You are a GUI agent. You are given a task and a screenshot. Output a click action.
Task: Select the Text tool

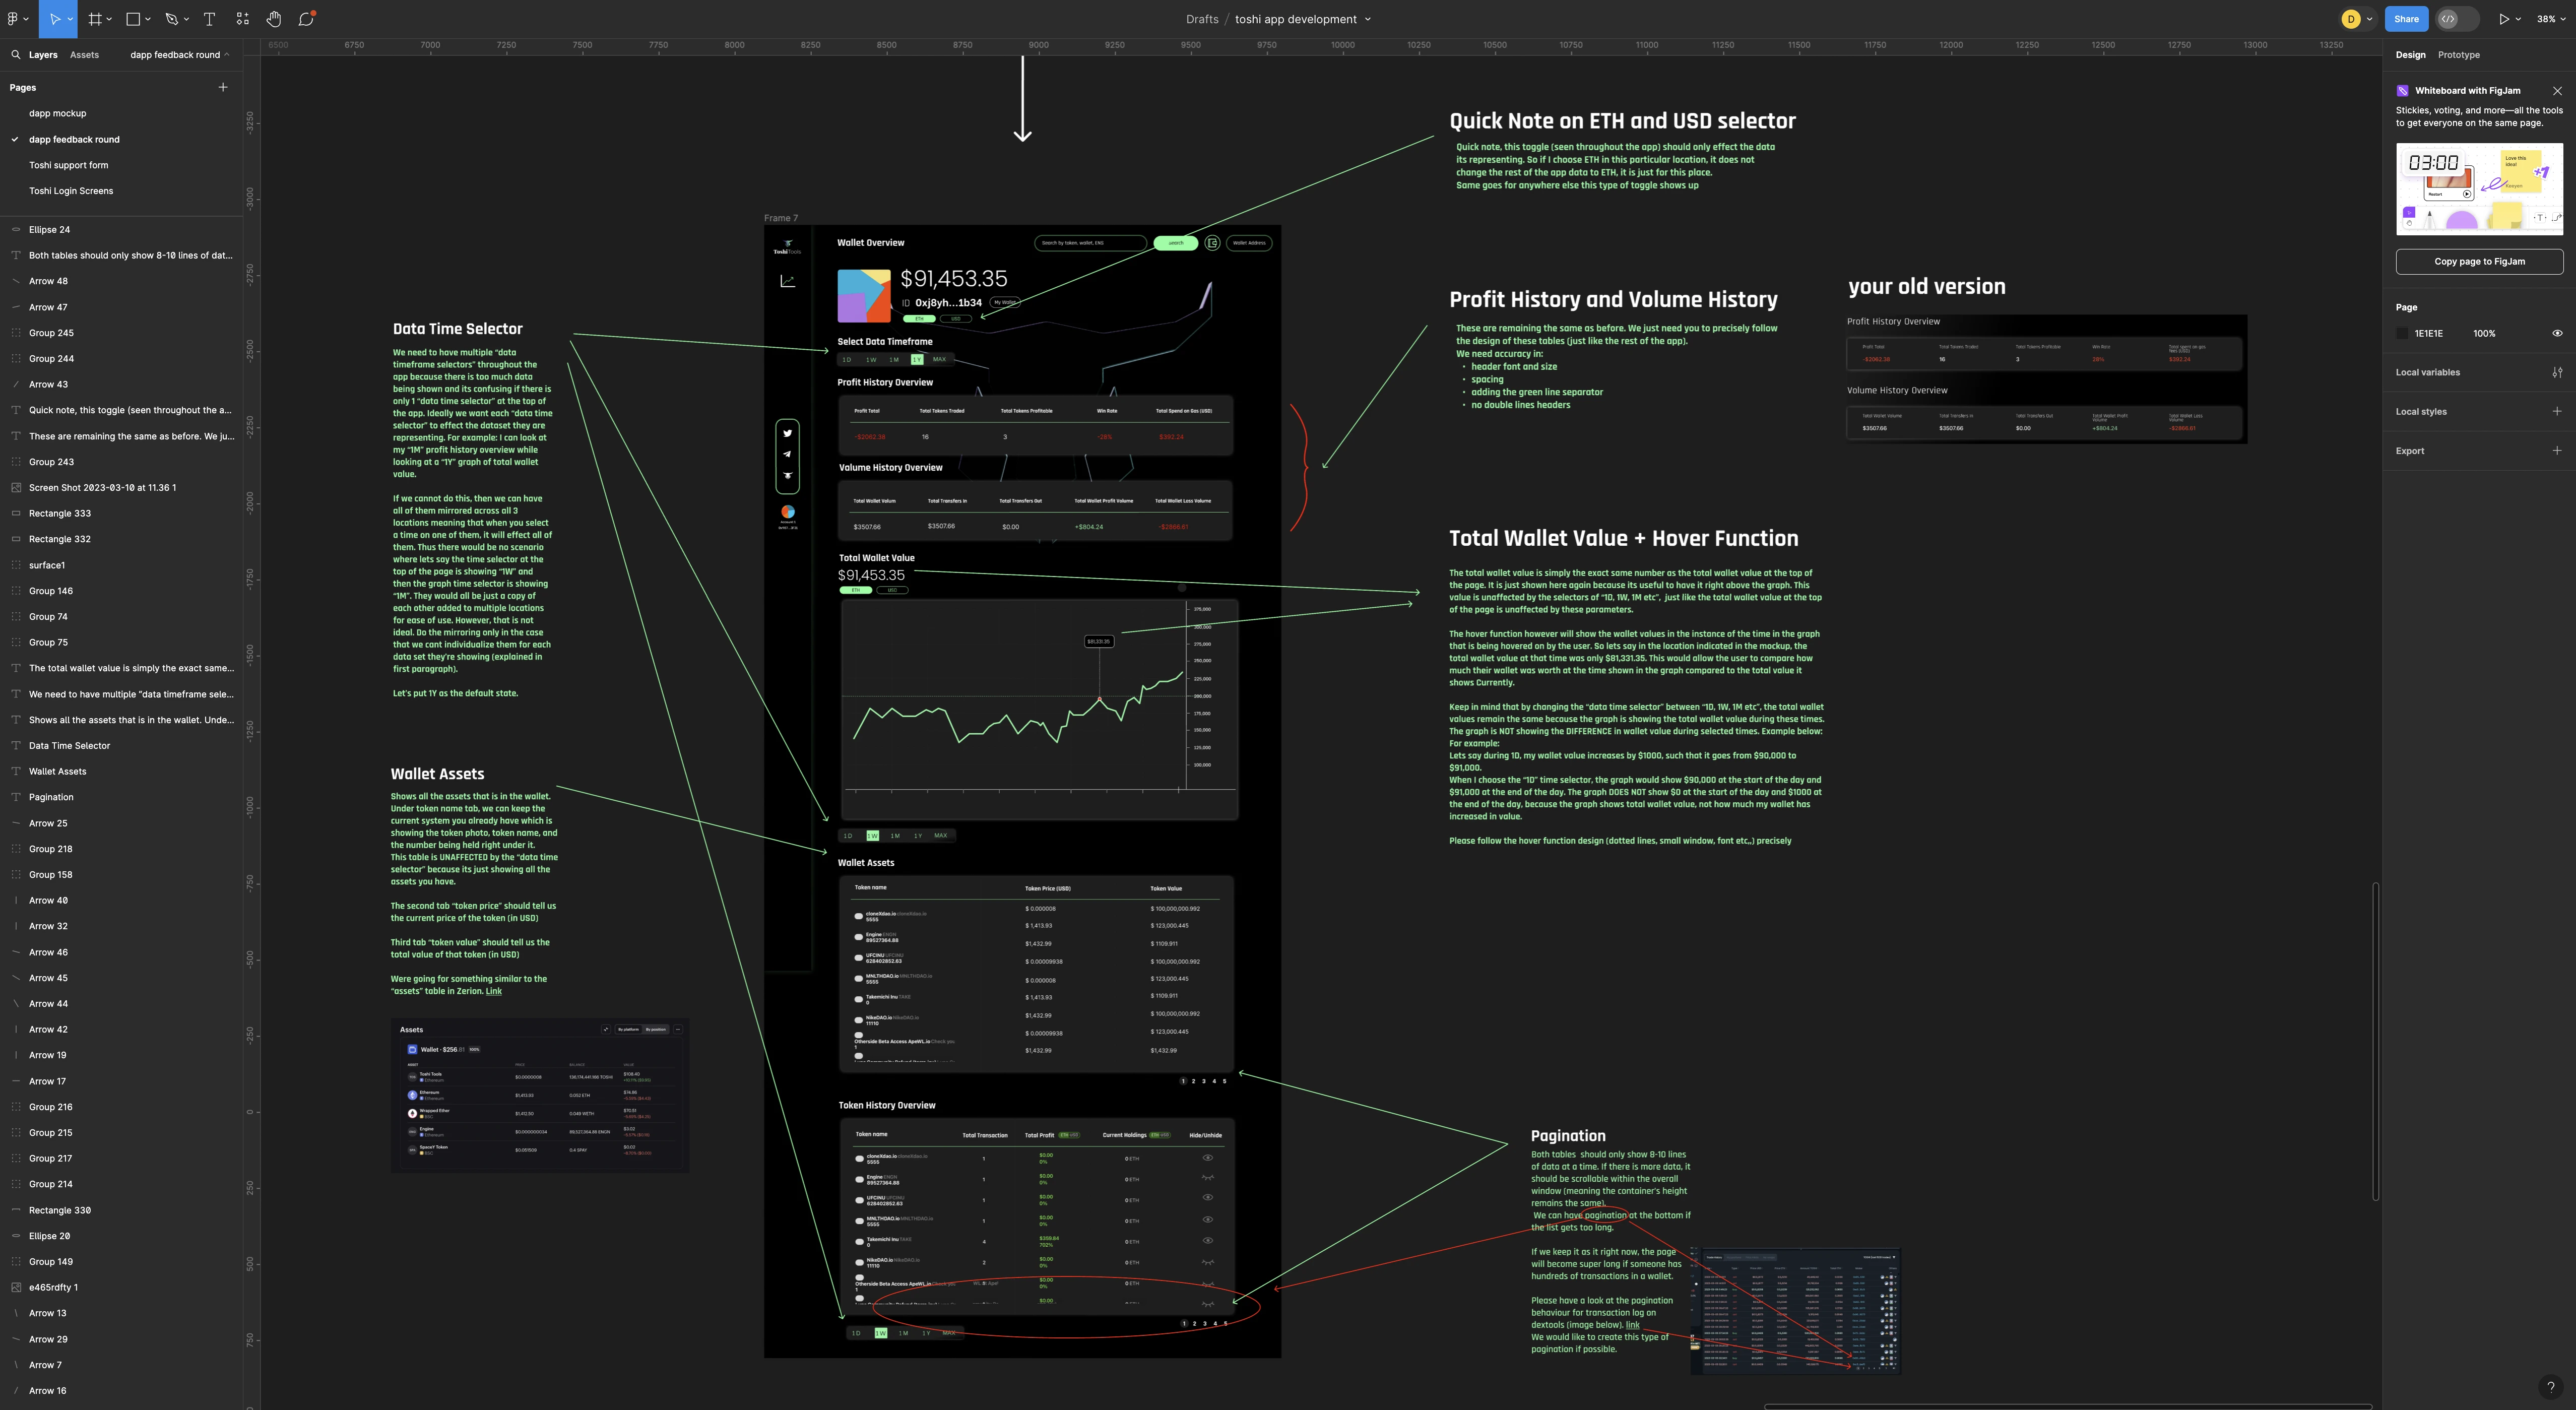[x=209, y=19]
